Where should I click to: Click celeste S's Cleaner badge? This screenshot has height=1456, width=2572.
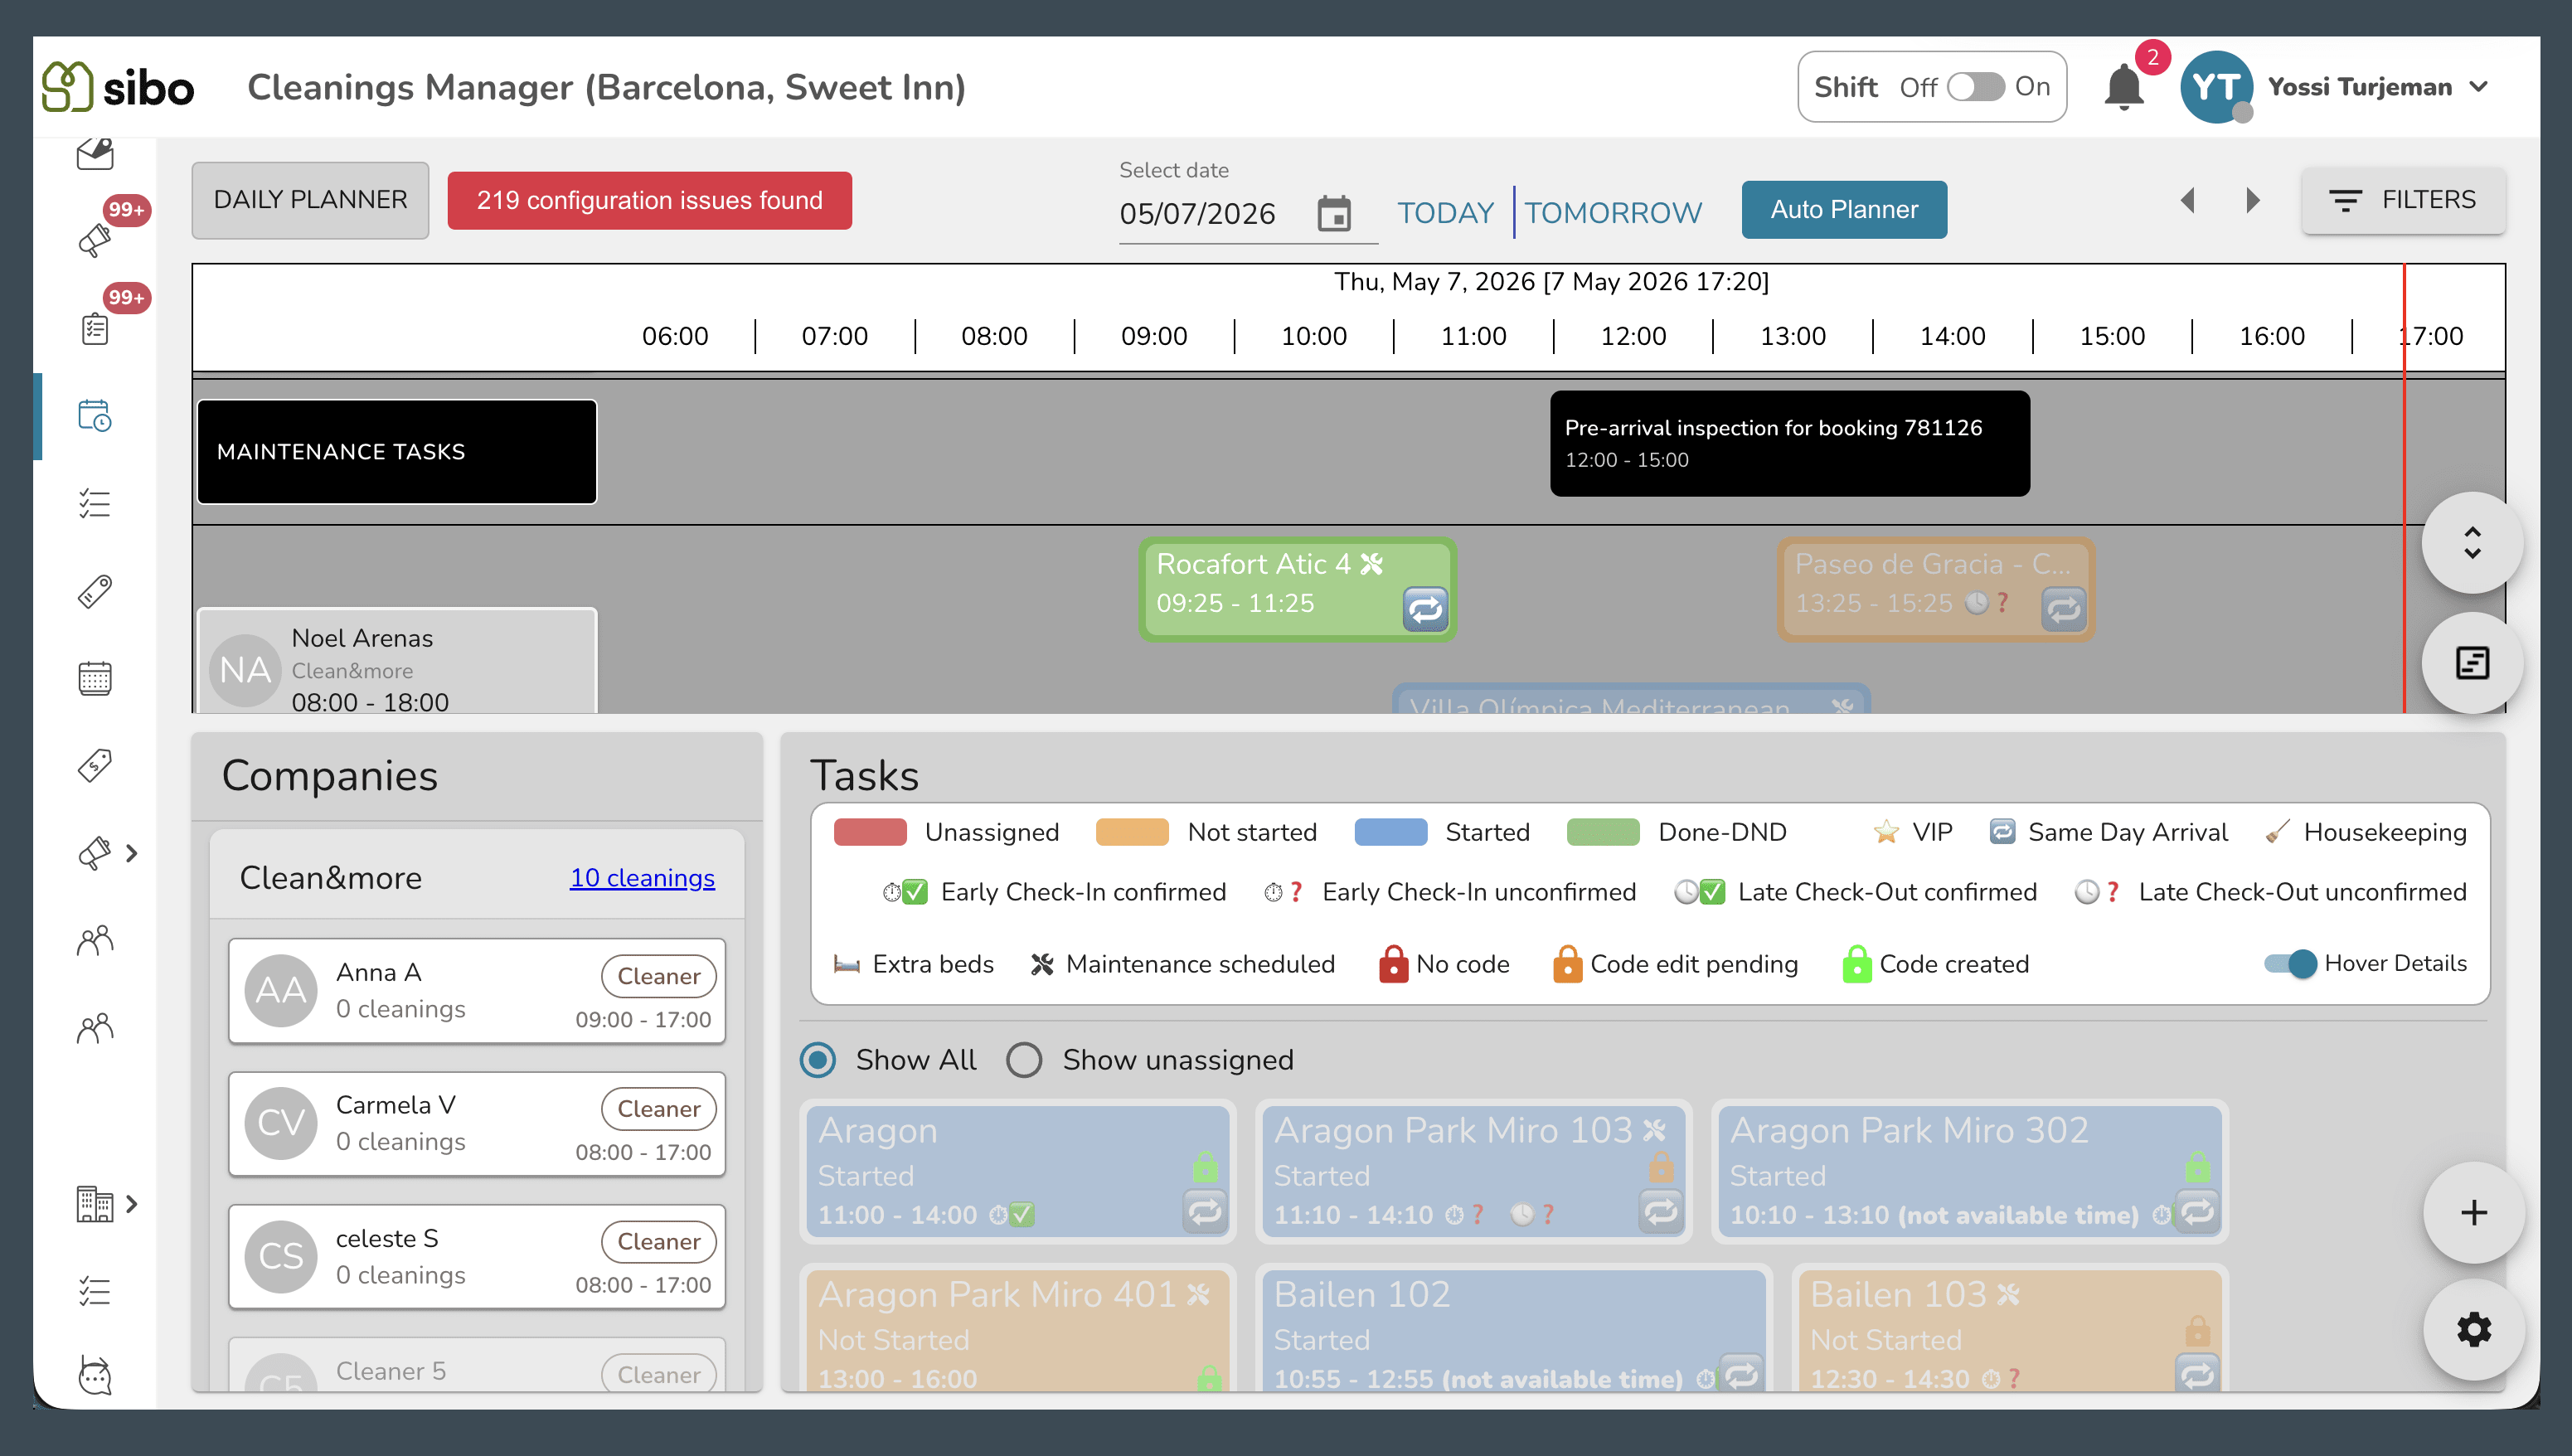click(x=658, y=1241)
